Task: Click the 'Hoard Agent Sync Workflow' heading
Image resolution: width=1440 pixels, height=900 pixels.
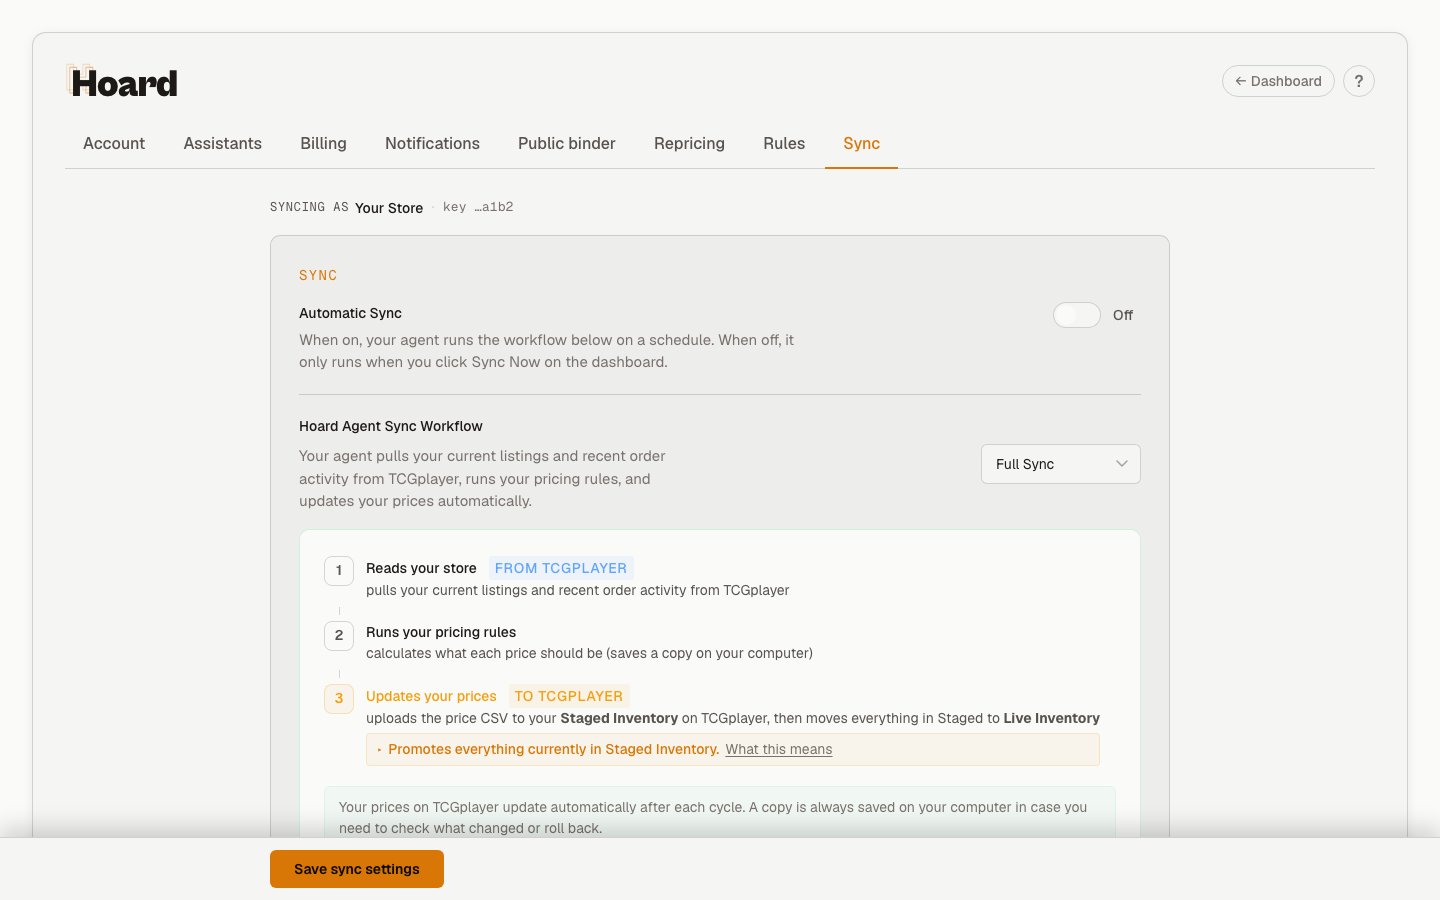Action: (x=391, y=426)
